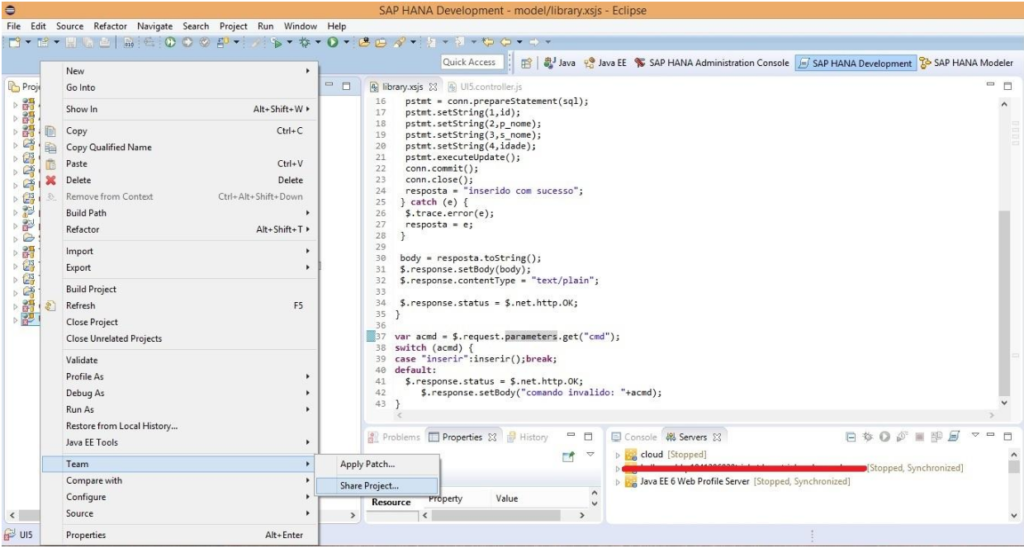This screenshot has height=548, width=1024.
Task: Select Refresh in the context menu
Action: click(80, 306)
